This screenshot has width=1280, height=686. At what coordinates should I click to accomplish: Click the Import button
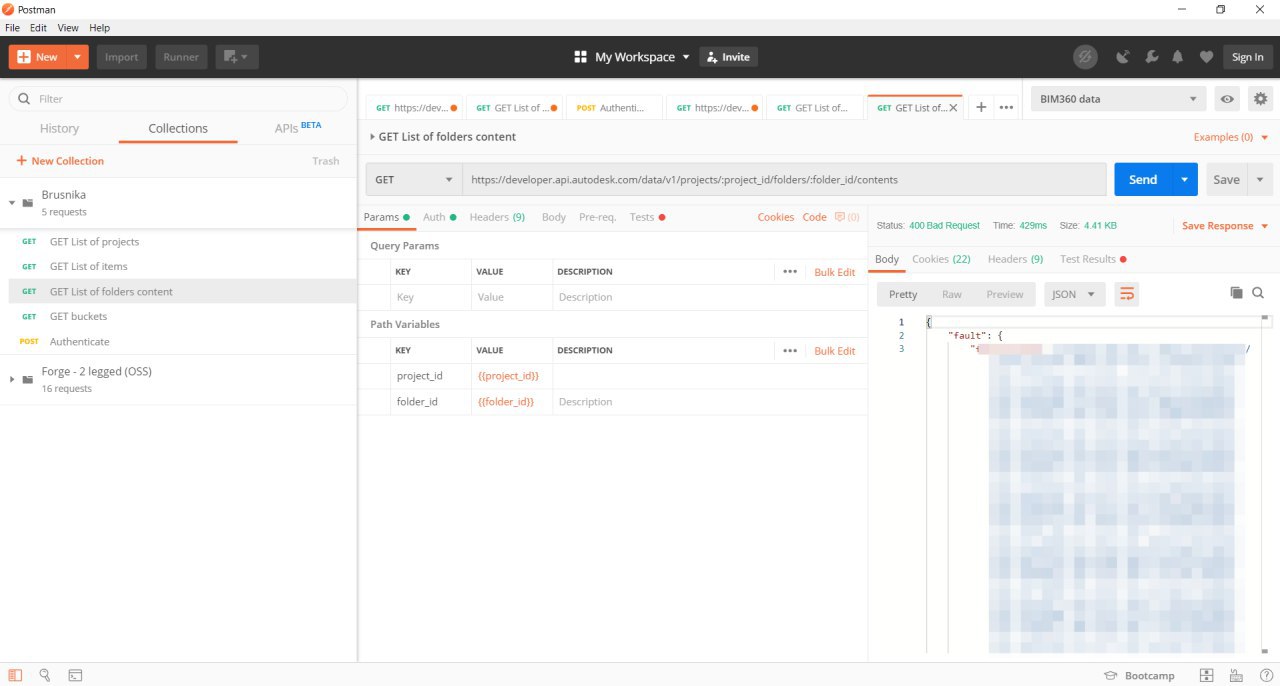[x=122, y=57]
